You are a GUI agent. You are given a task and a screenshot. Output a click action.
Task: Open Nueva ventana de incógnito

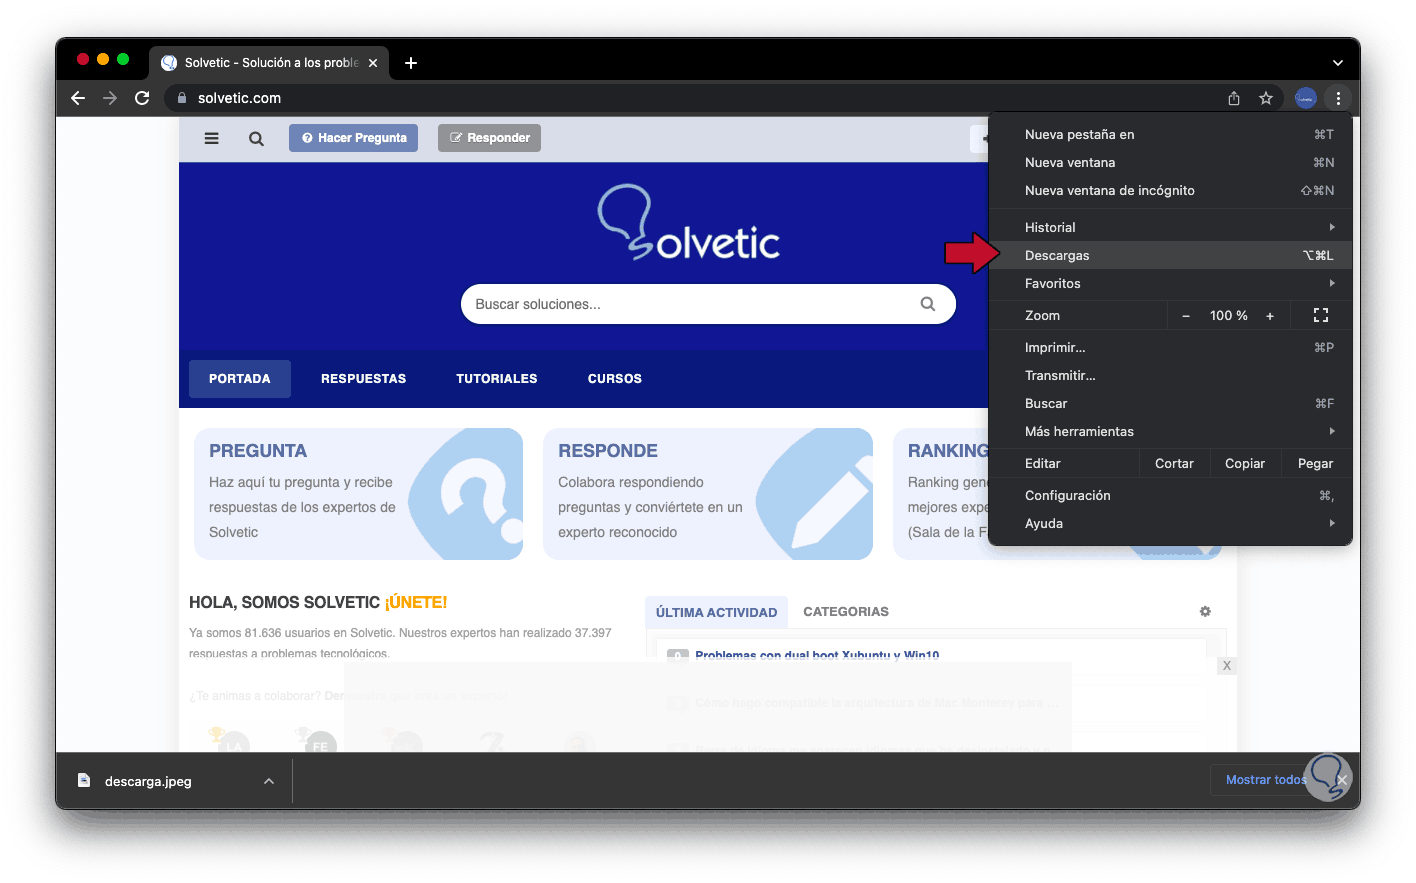coord(1170,190)
